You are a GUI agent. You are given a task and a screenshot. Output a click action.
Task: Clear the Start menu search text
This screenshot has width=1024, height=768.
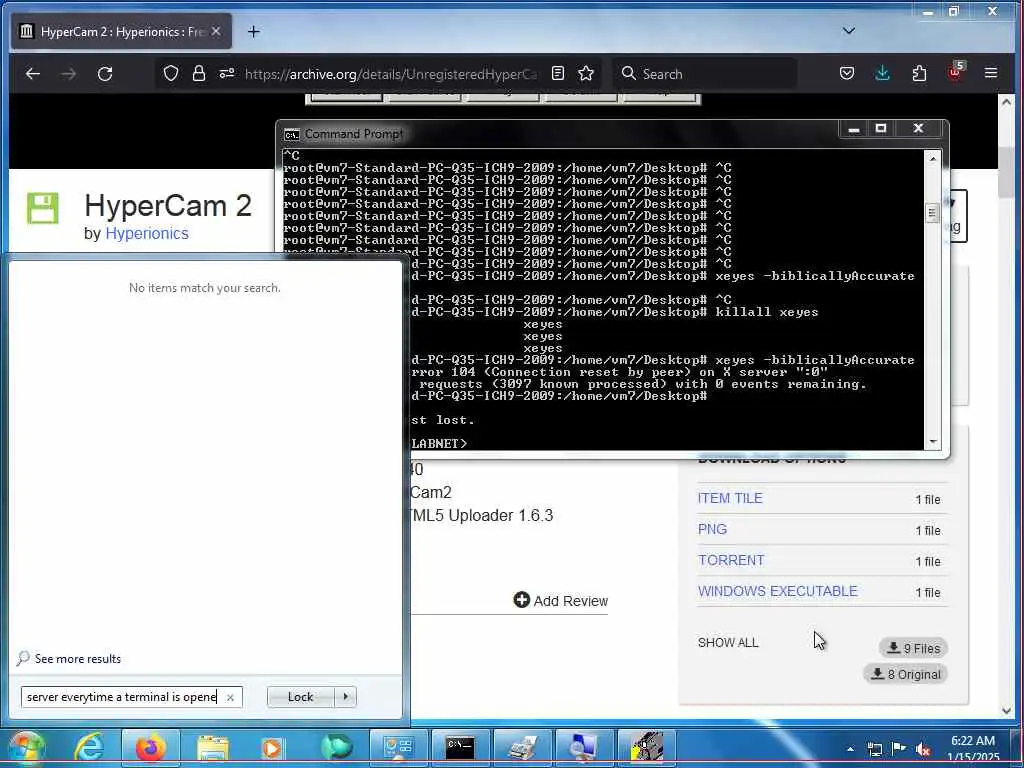230,697
